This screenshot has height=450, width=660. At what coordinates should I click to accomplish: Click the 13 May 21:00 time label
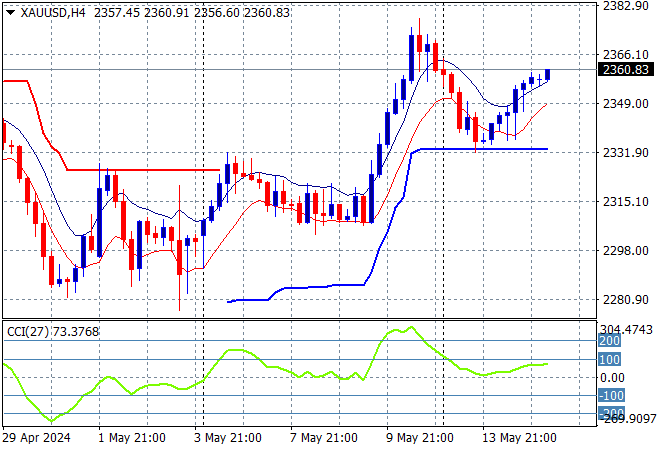pos(519,438)
